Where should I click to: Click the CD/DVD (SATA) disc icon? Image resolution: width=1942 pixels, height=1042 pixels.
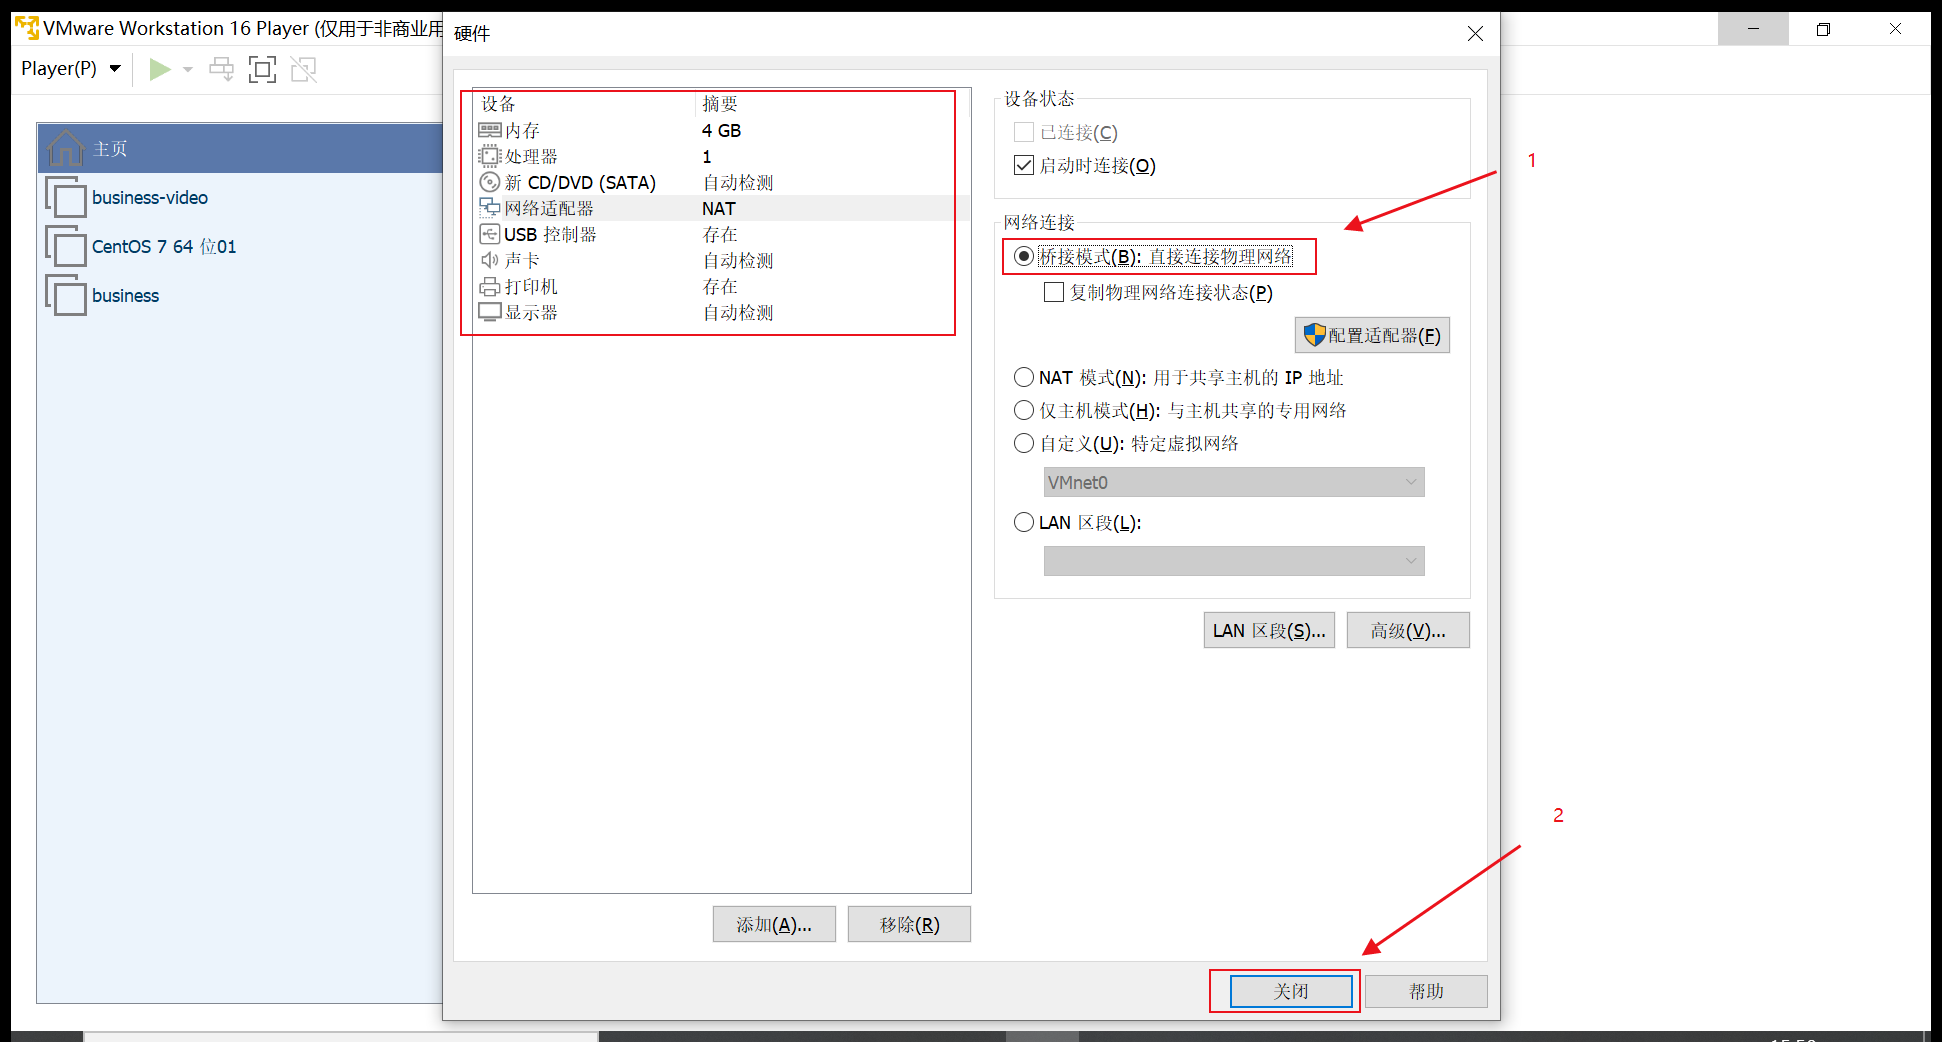[x=489, y=182]
